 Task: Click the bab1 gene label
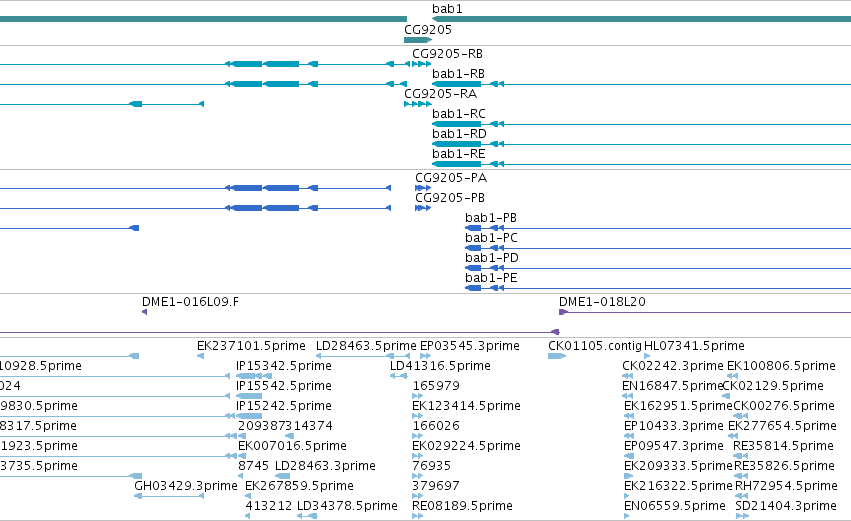pos(447,9)
